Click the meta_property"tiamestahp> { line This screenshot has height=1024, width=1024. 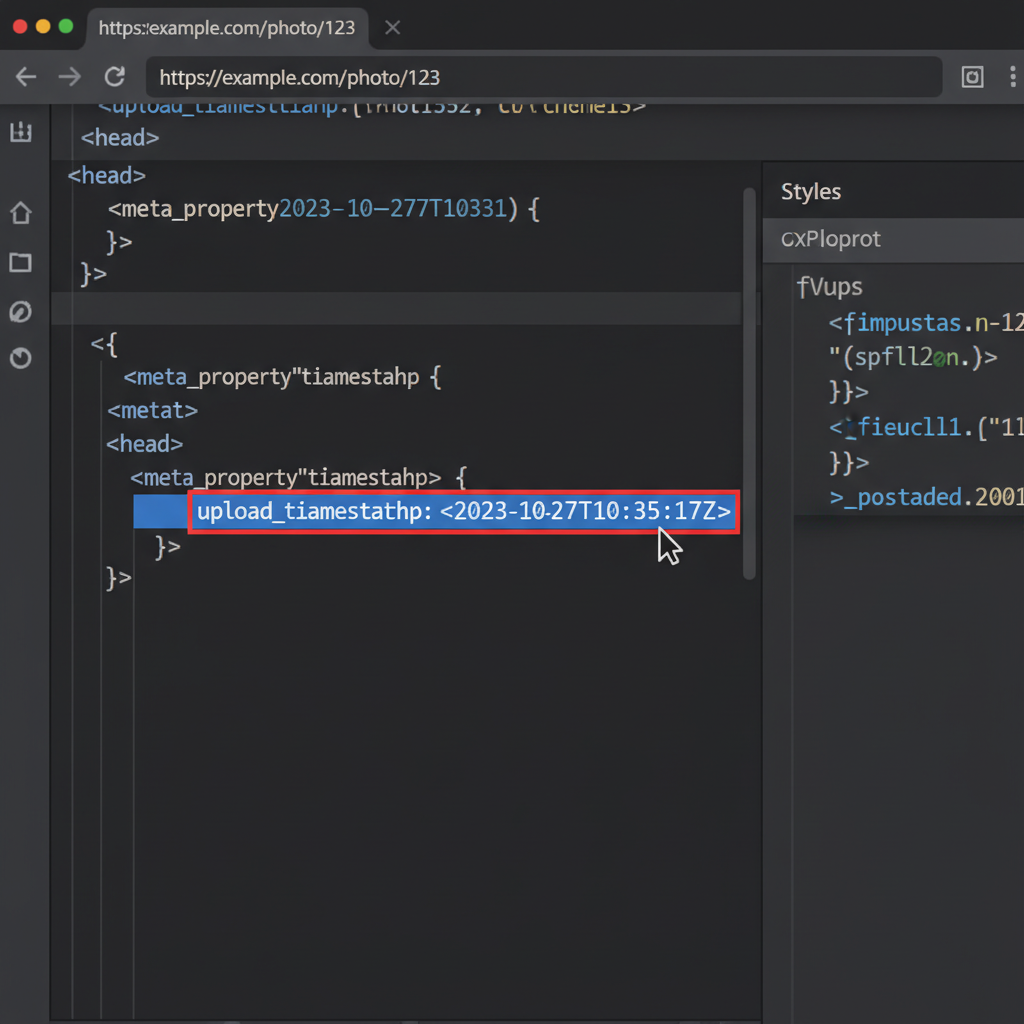coord(298,478)
